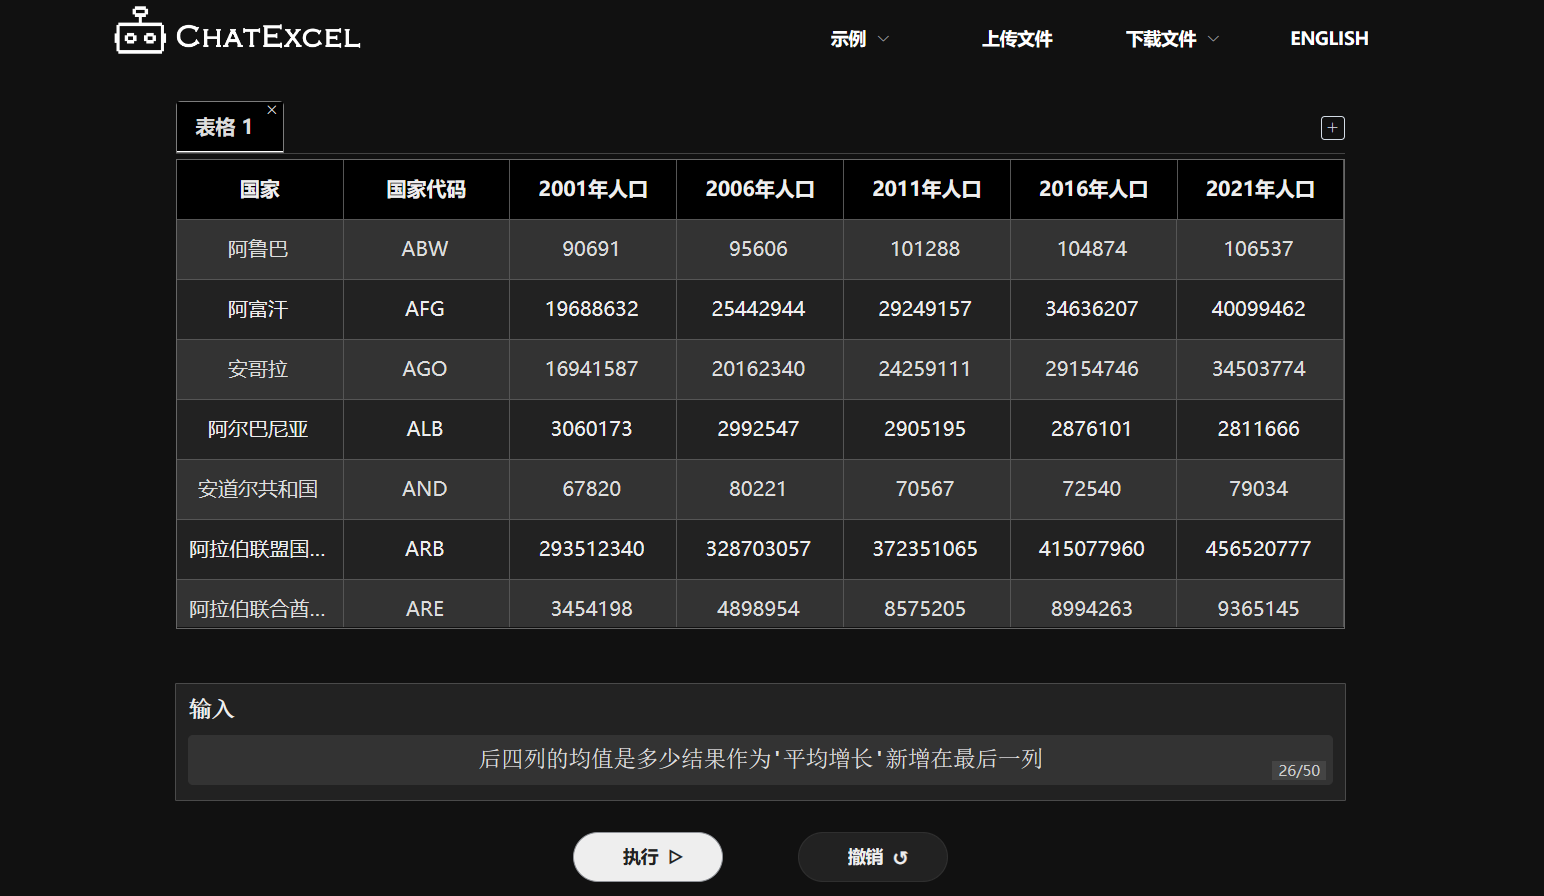Screen dimensions: 1544x896
Task: Expand the 下载文件 dropdown menu
Action: tap(1172, 39)
